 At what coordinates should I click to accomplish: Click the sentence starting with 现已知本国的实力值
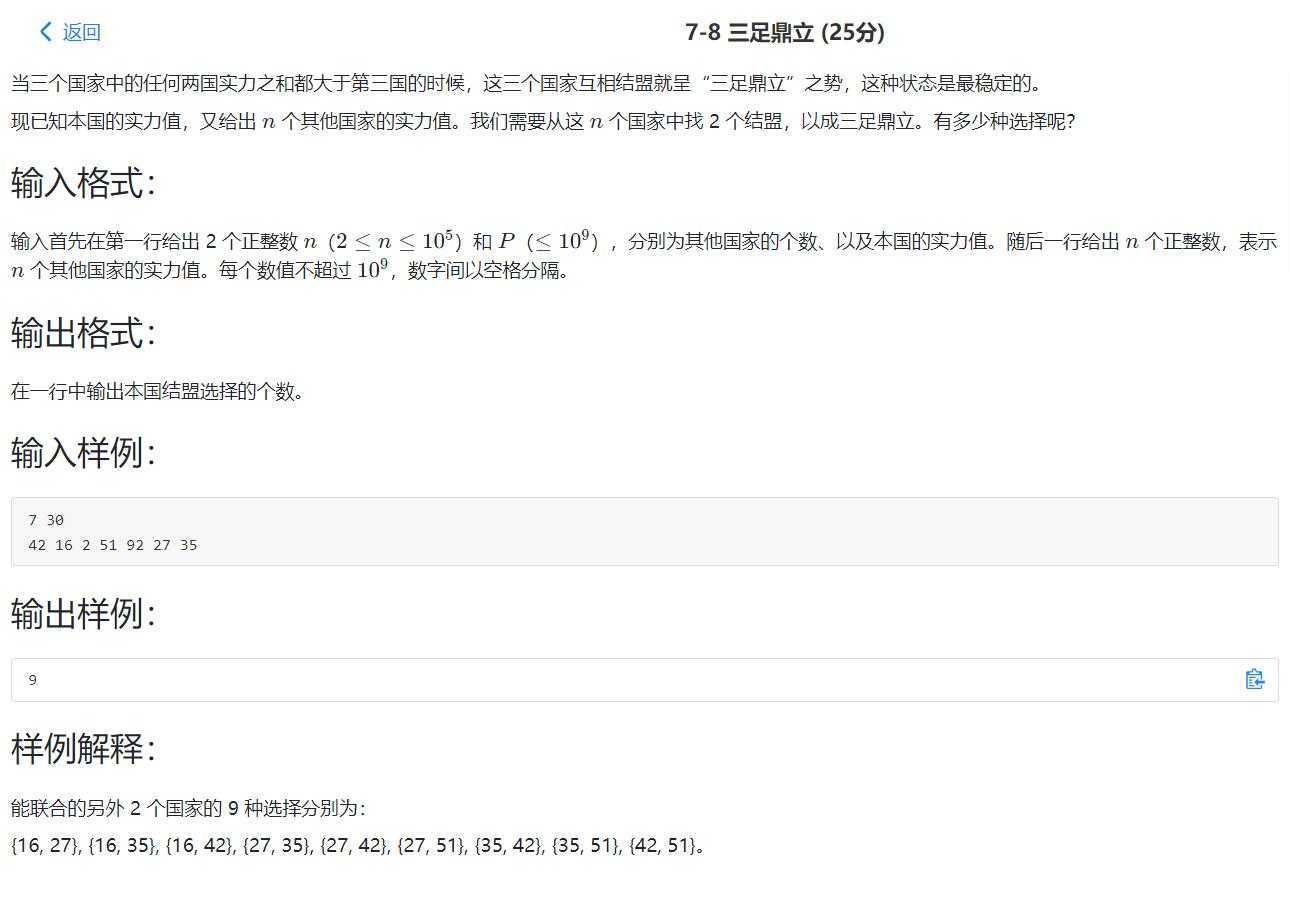click(543, 121)
